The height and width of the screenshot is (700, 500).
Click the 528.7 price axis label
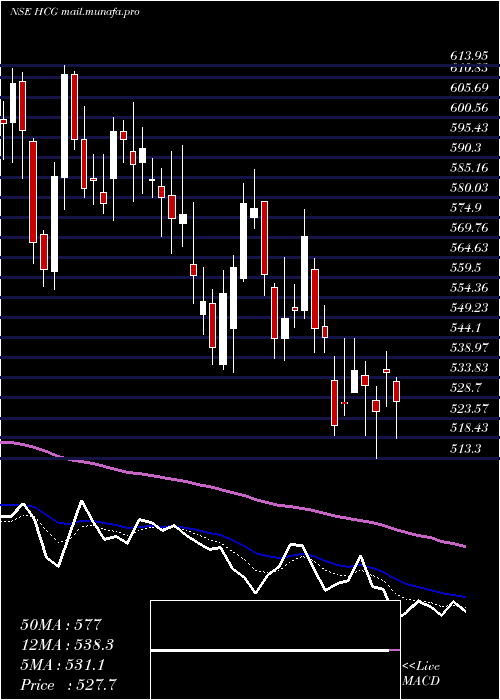(x=465, y=388)
